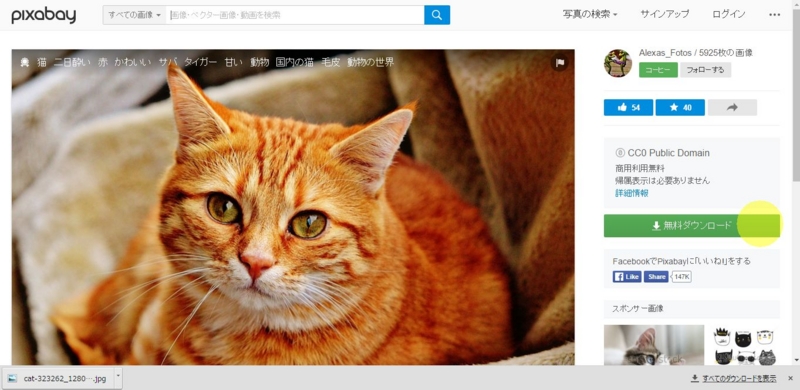Click the フォローする button
The width and height of the screenshot is (800, 390).
(705, 70)
